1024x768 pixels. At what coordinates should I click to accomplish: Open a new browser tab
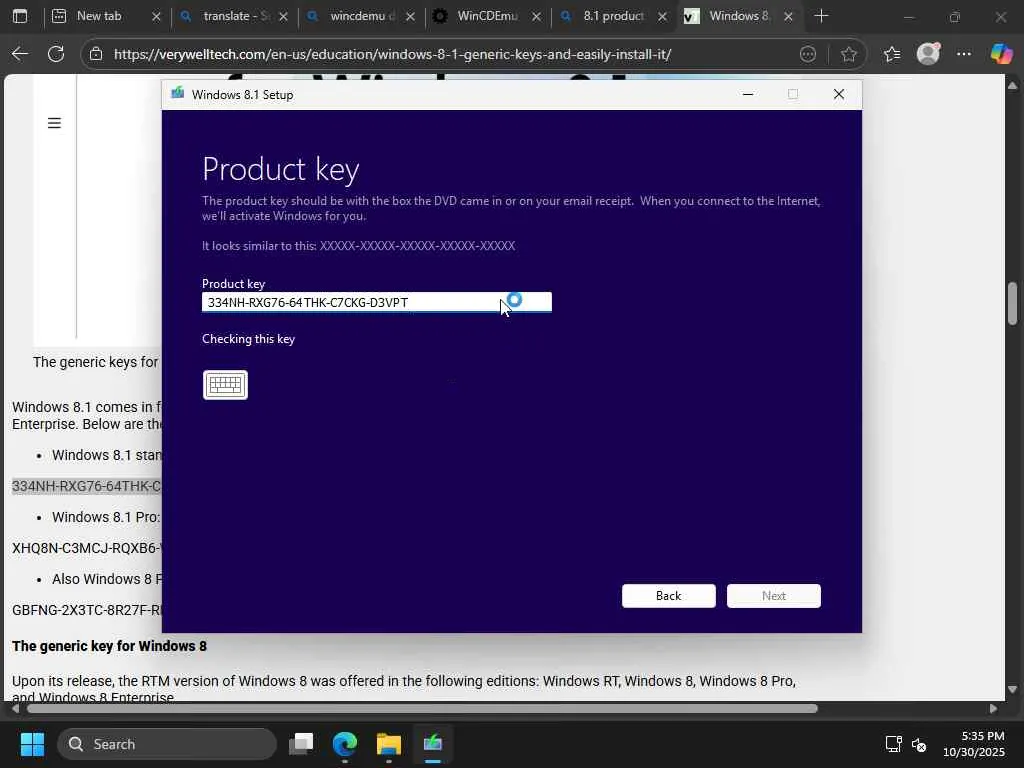pos(821,16)
